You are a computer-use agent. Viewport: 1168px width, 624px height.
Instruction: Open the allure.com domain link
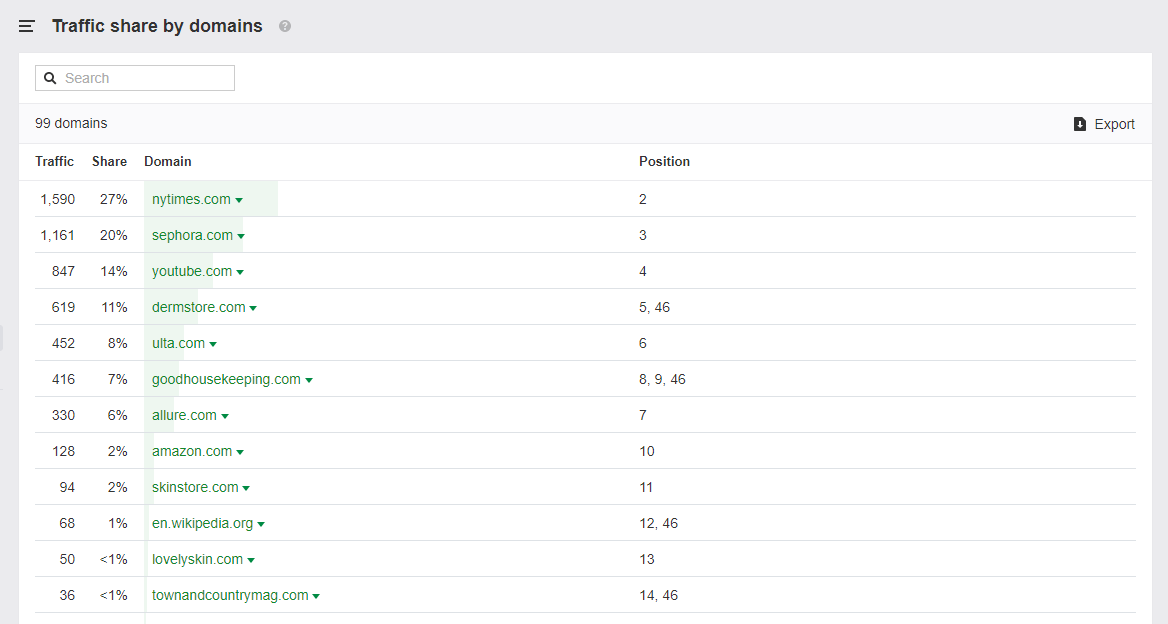point(185,415)
